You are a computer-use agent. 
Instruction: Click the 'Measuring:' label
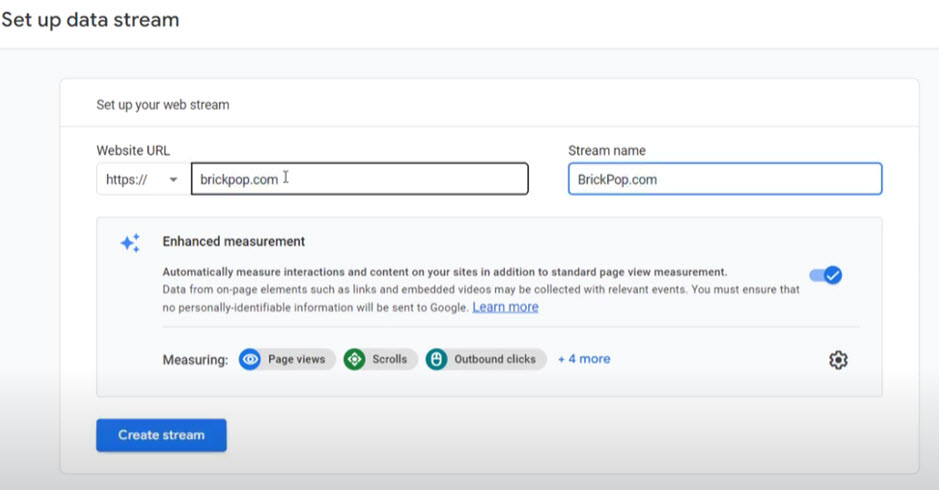[x=195, y=360]
